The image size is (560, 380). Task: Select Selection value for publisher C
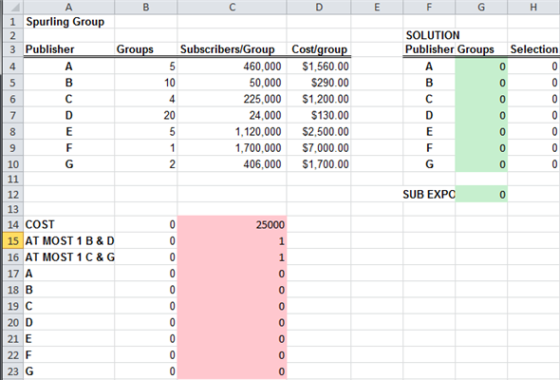click(x=534, y=99)
